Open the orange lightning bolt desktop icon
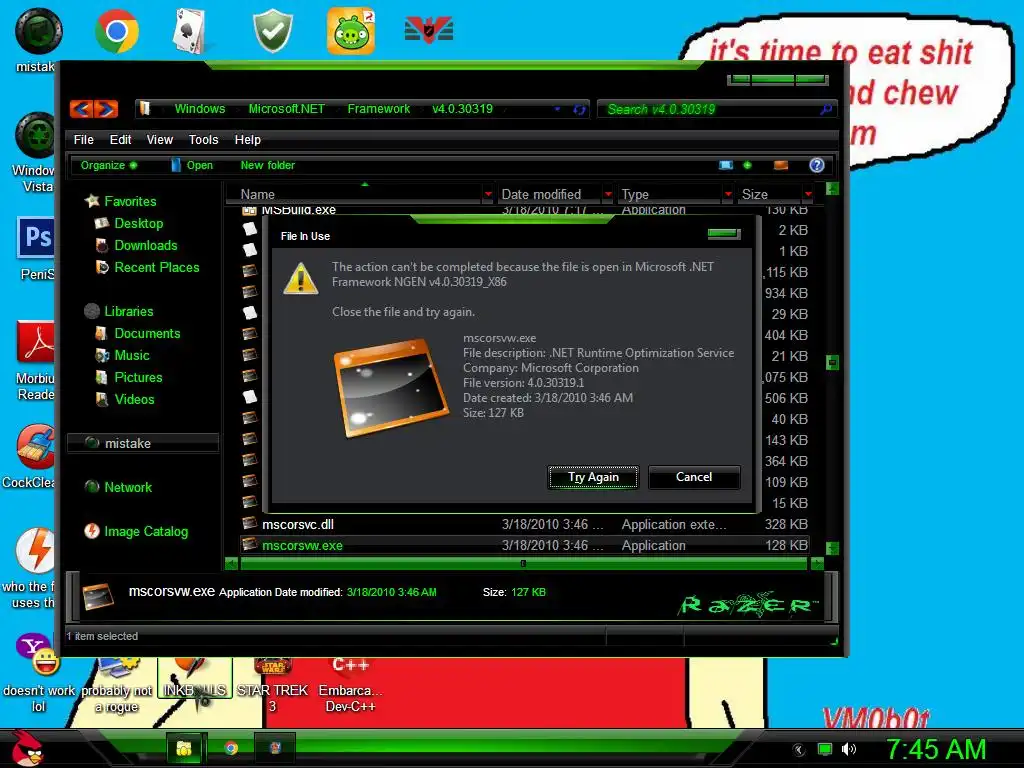This screenshot has height=768, width=1024. click(35, 551)
